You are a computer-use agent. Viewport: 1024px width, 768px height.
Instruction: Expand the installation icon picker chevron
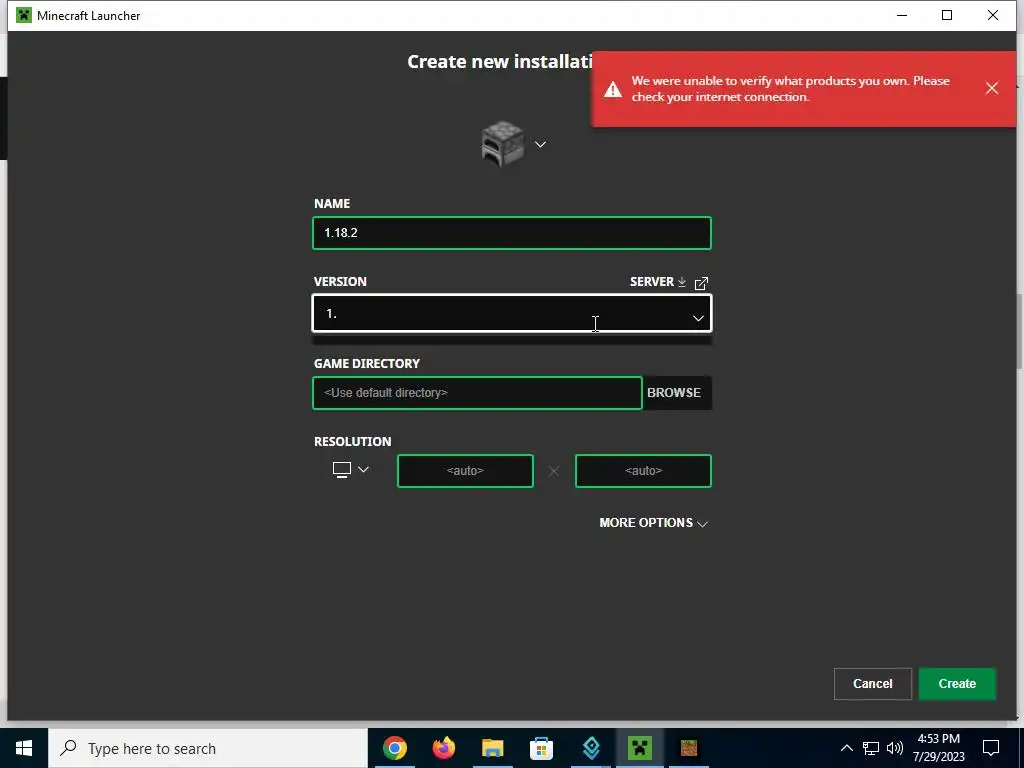click(x=540, y=144)
